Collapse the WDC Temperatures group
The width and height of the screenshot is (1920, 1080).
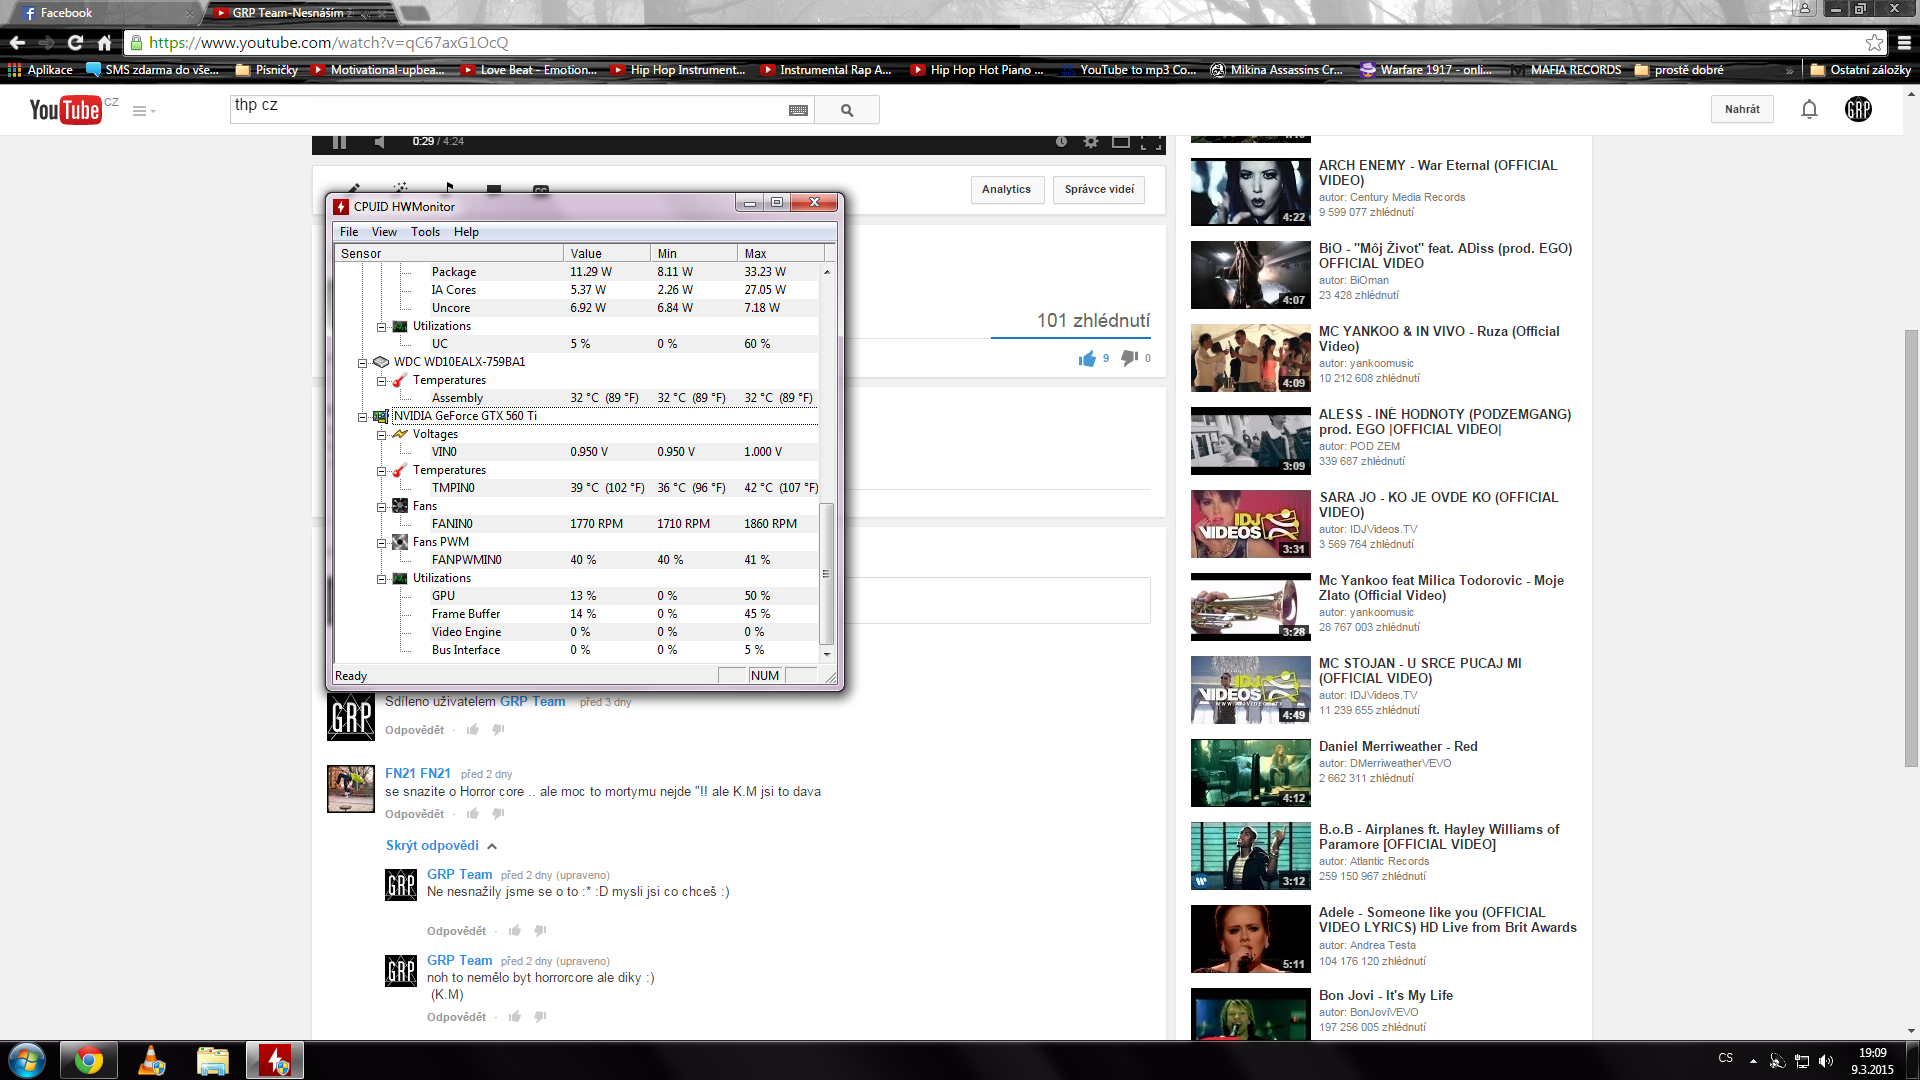381,381
